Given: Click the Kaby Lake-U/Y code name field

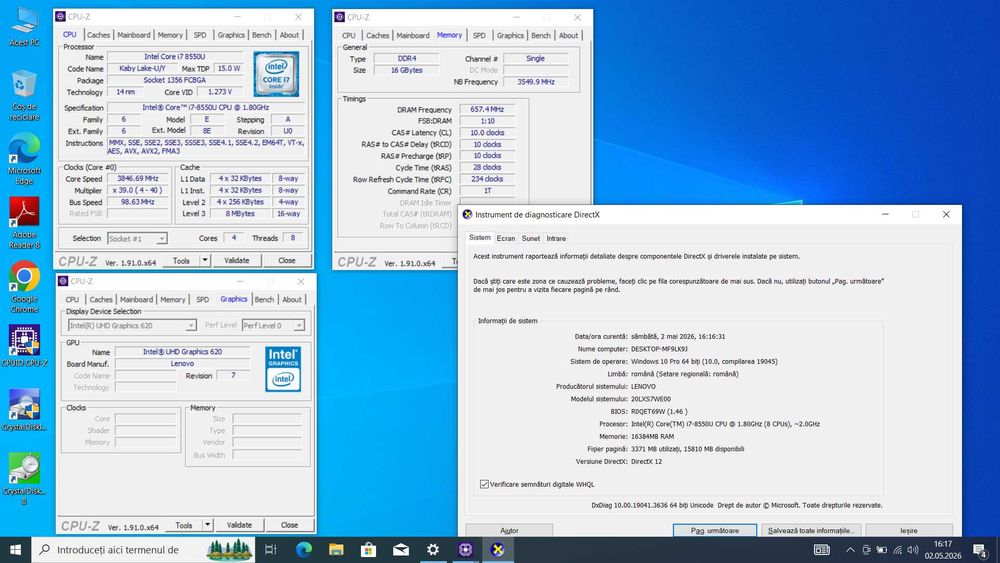Looking at the screenshot, I should click(142, 68).
